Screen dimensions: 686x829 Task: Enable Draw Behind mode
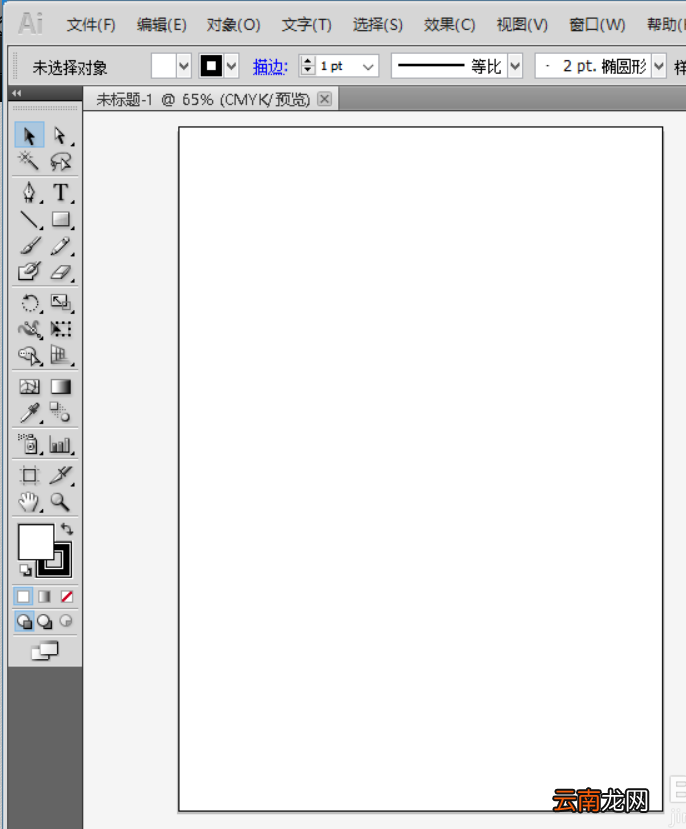tap(45, 621)
